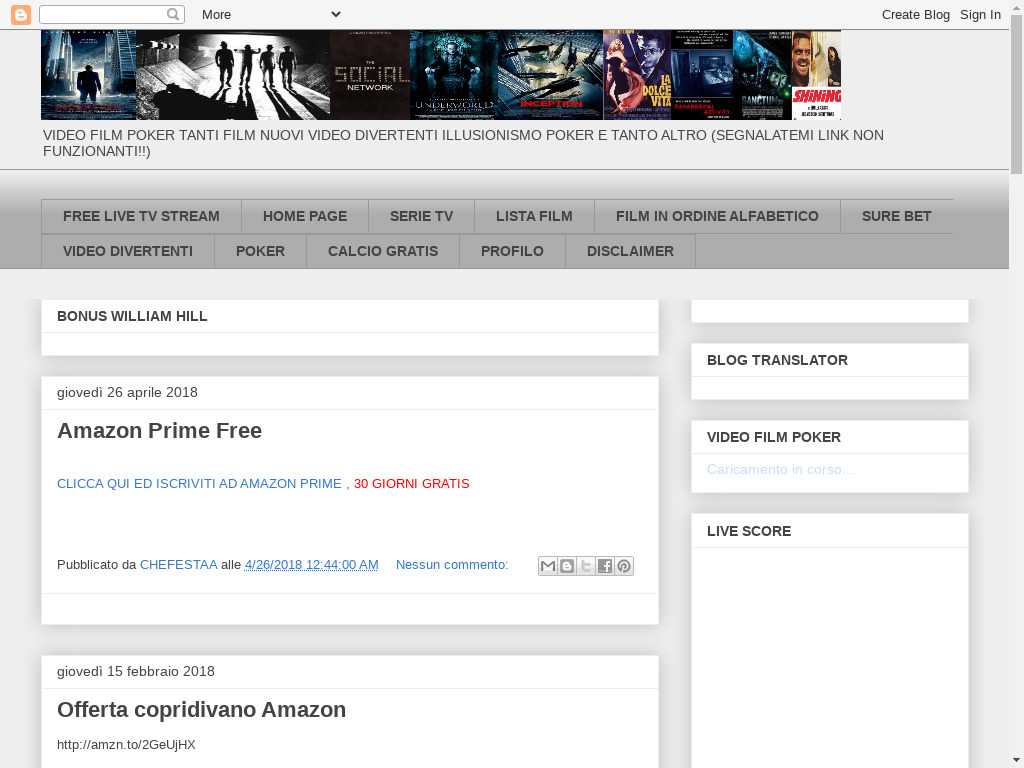This screenshot has width=1024, height=768.
Task: Open the More dropdown in Blogger navbar
Action: pos(271,14)
